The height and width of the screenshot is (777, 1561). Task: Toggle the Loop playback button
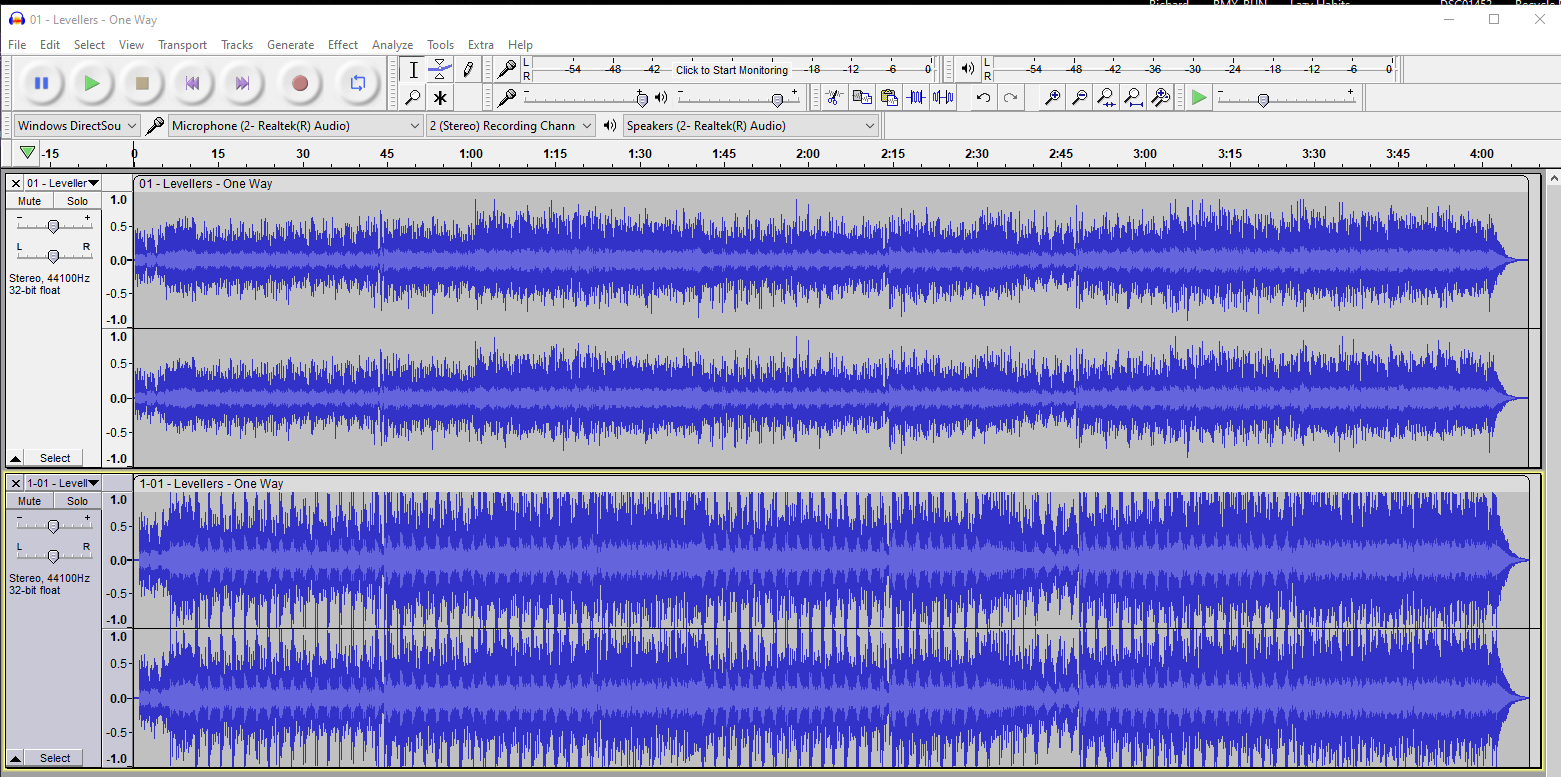357,83
